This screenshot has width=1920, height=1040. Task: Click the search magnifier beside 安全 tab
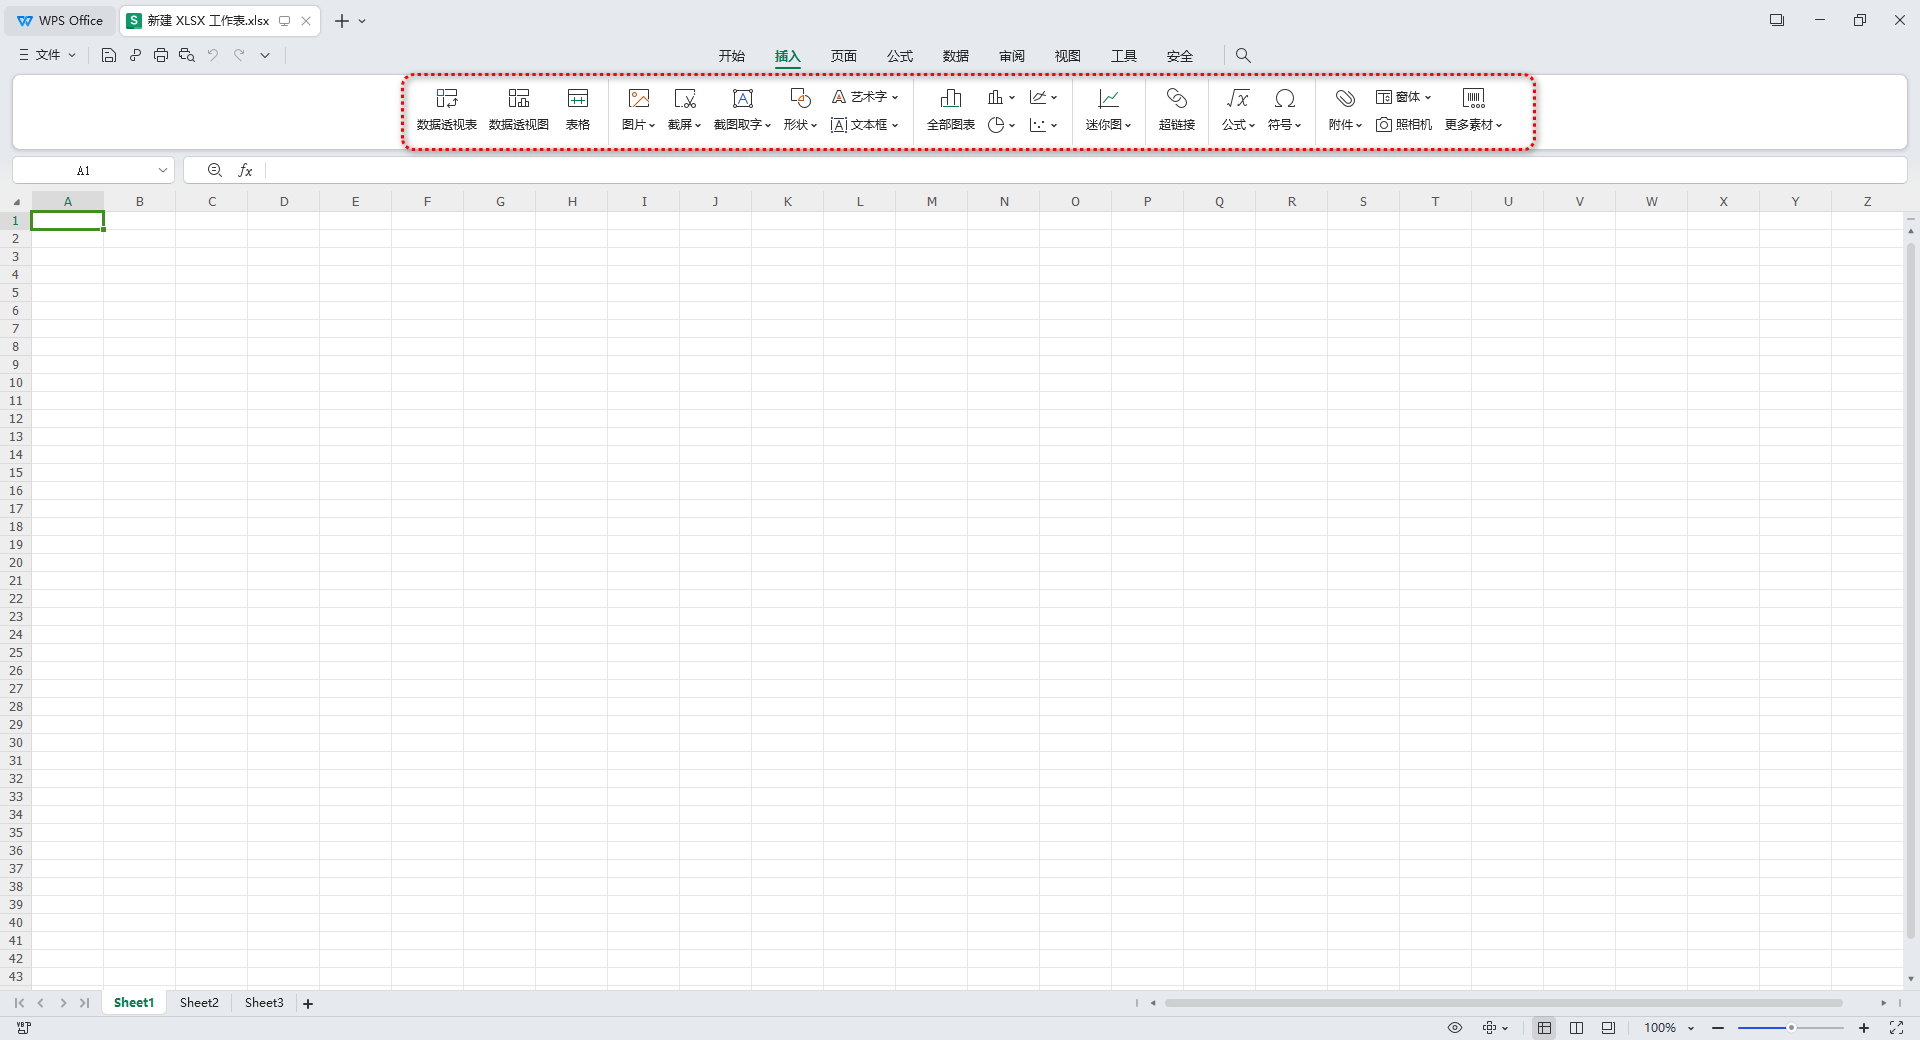[x=1243, y=56]
